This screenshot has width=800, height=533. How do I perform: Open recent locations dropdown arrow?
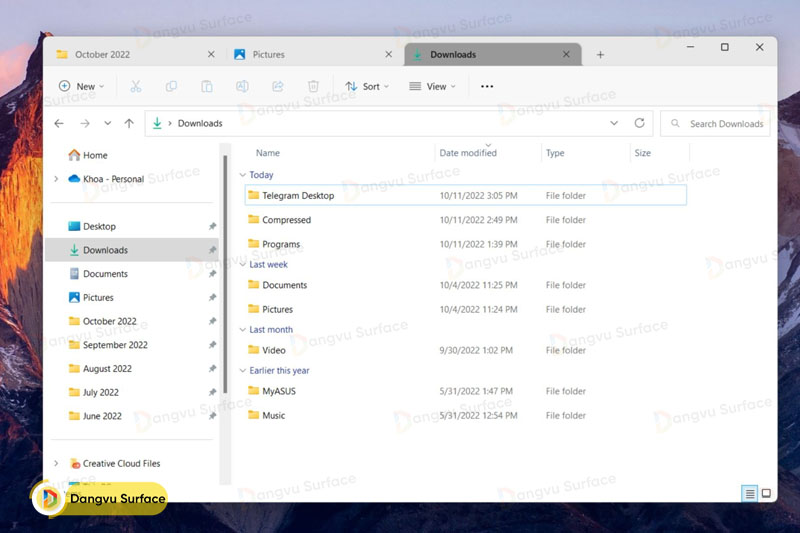108,123
